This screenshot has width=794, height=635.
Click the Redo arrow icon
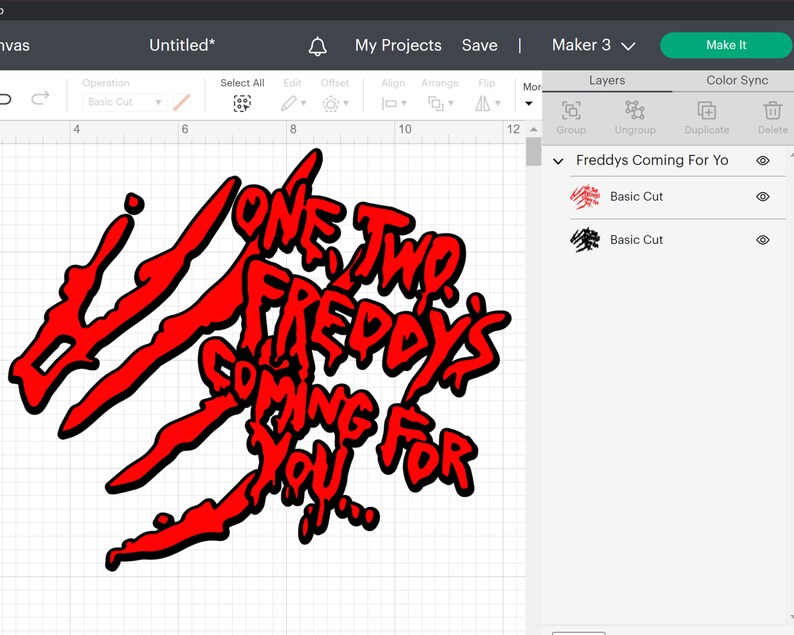click(x=40, y=98)
